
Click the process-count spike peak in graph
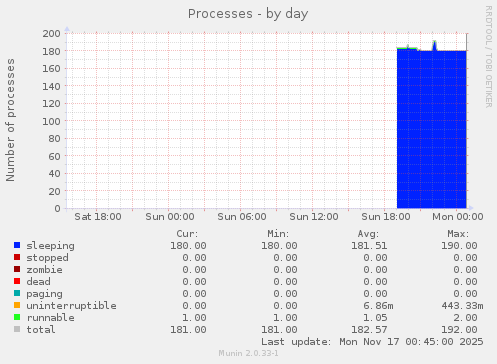[434, 42]
